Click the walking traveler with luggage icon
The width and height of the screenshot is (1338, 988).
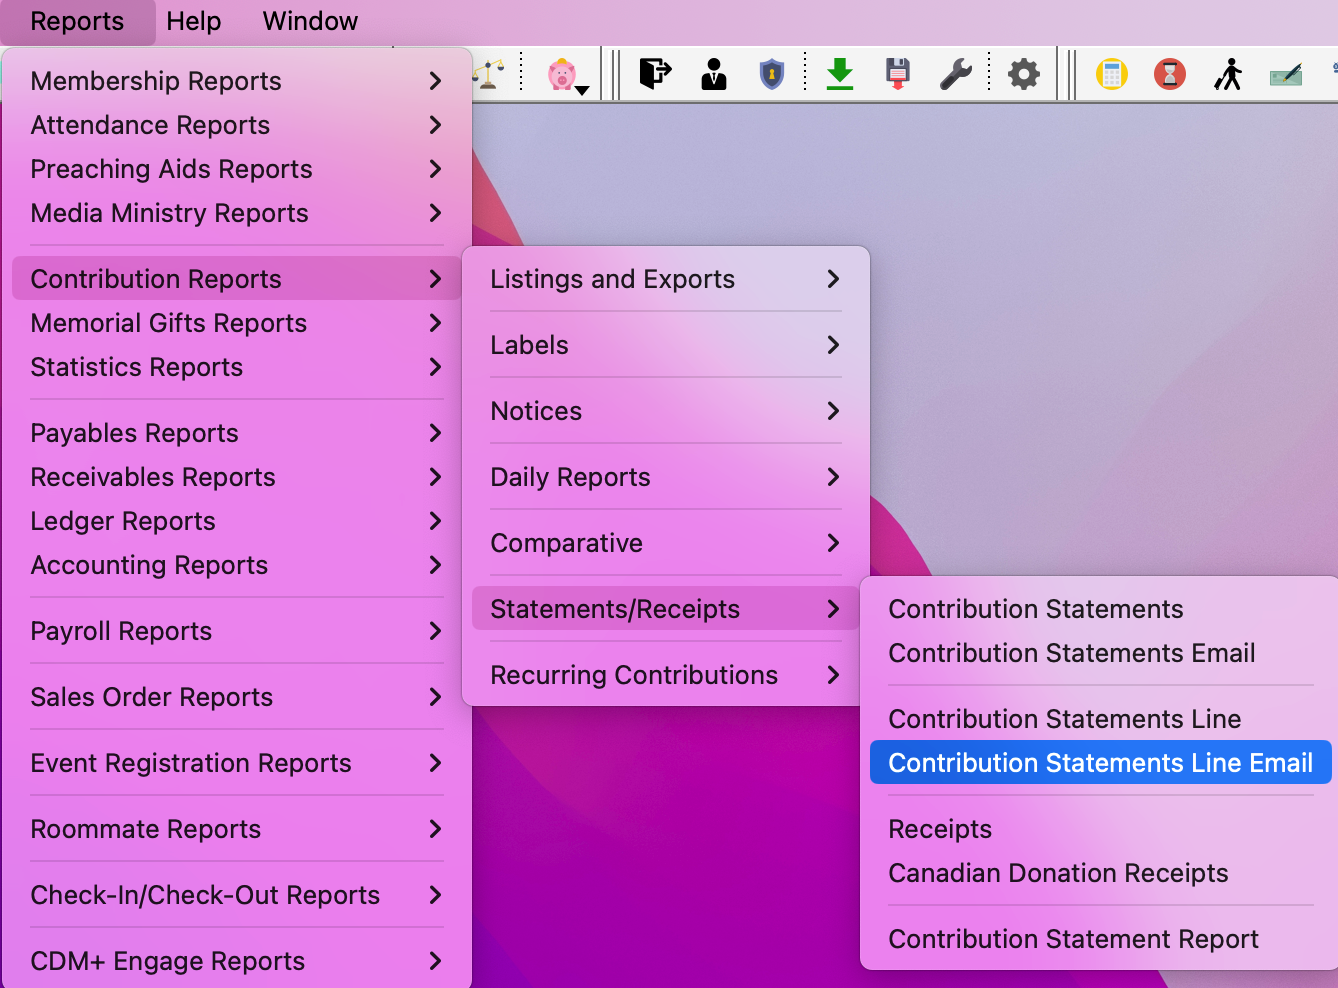(x=1228, y=74)
